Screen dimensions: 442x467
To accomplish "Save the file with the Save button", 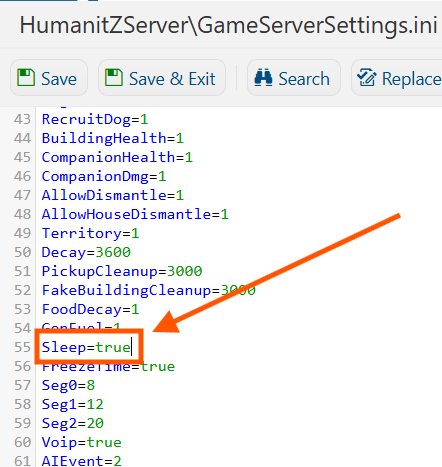I will [x=49, y=78].
